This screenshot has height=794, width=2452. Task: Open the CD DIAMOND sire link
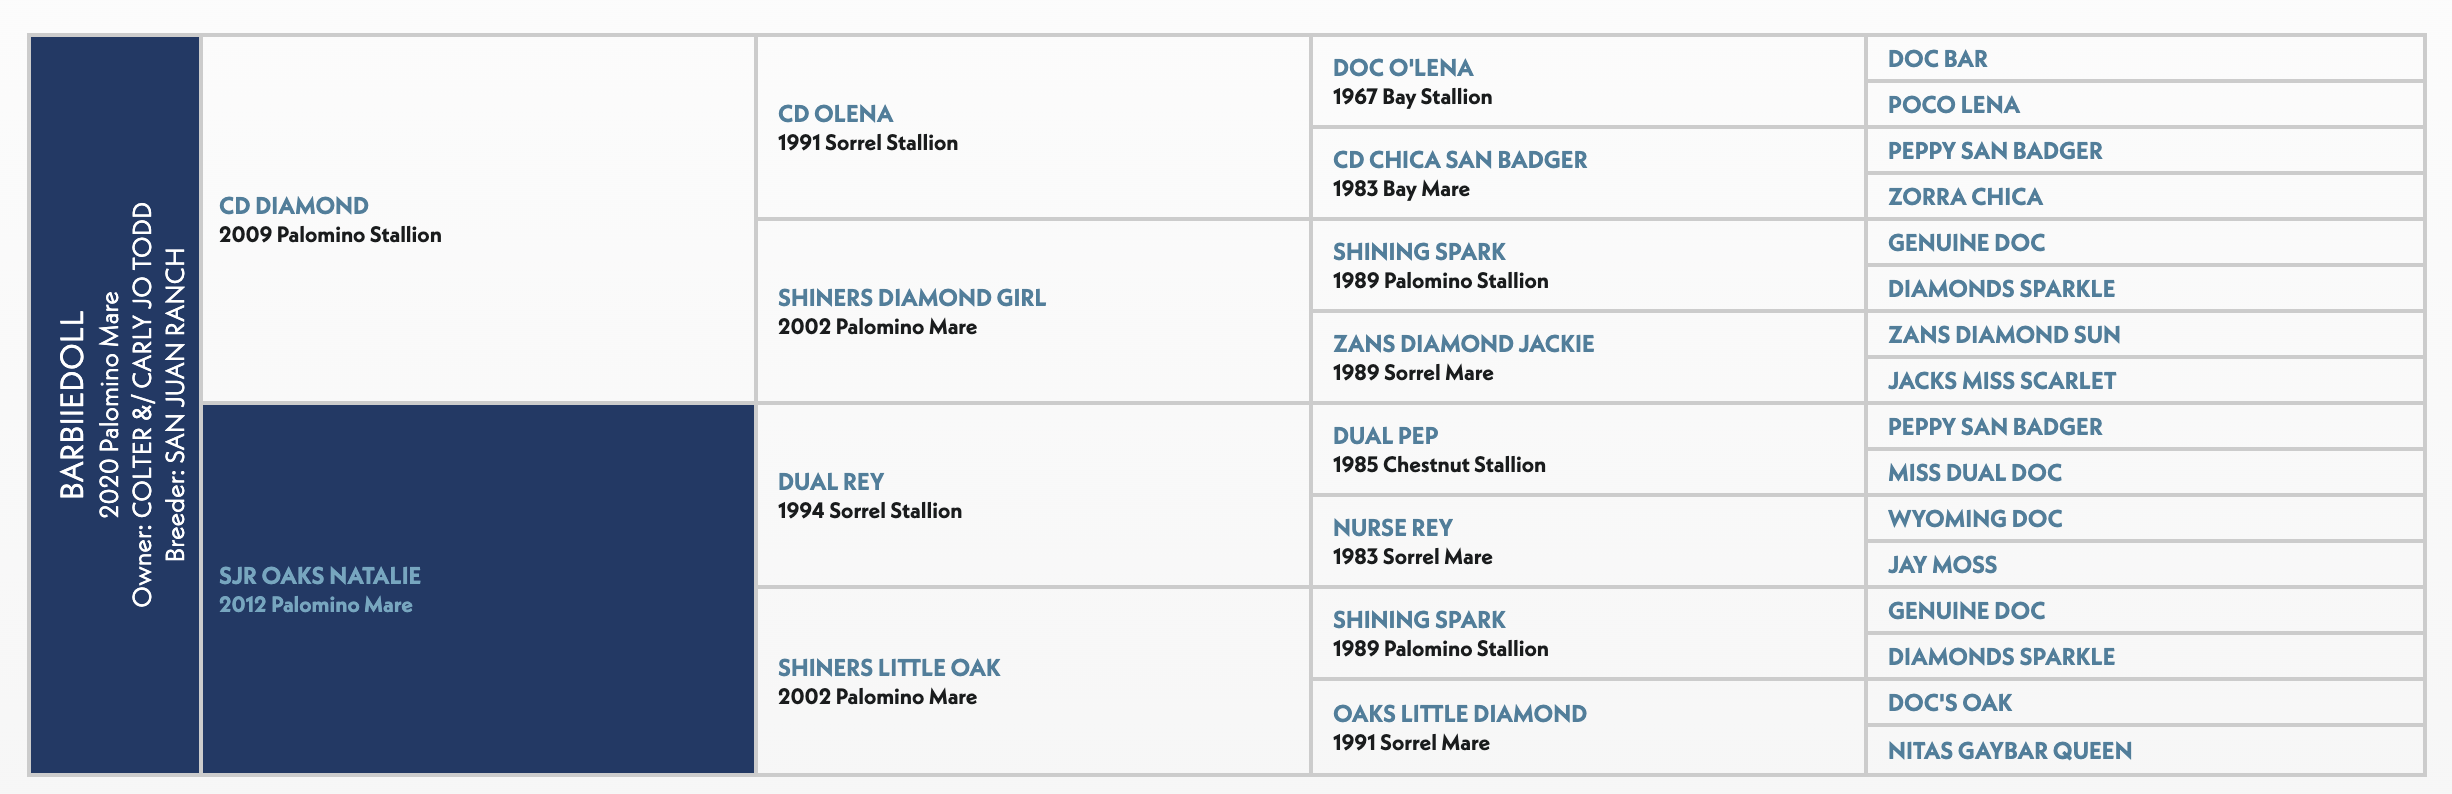293,206
